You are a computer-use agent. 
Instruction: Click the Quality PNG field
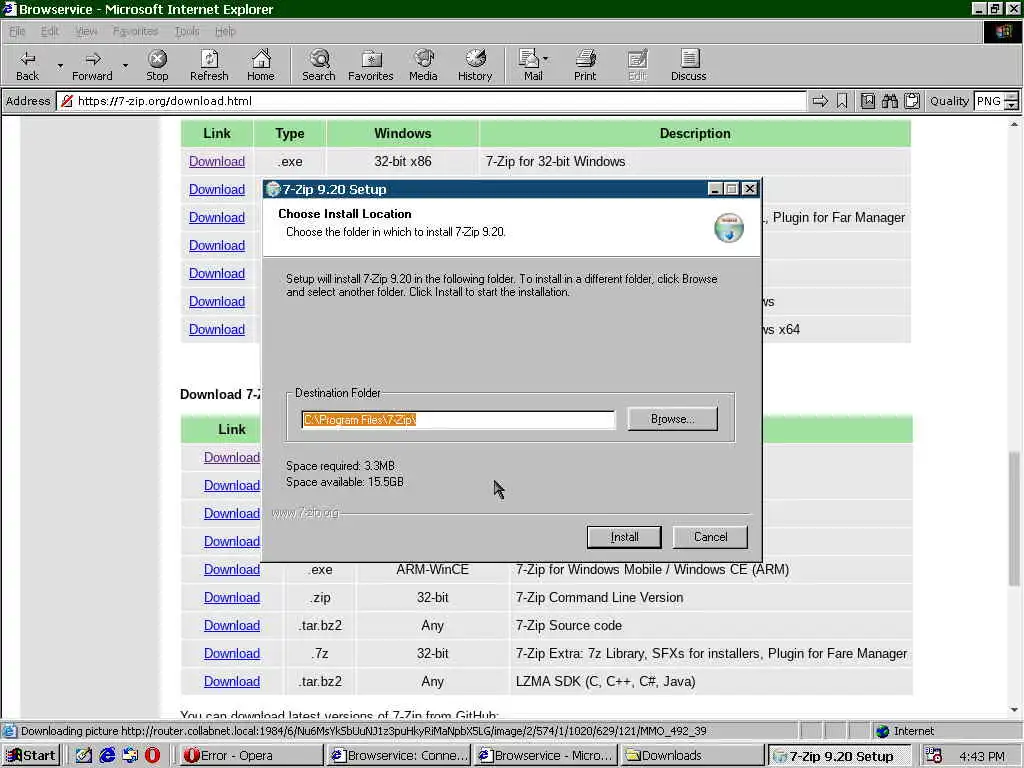click(989, 101)
